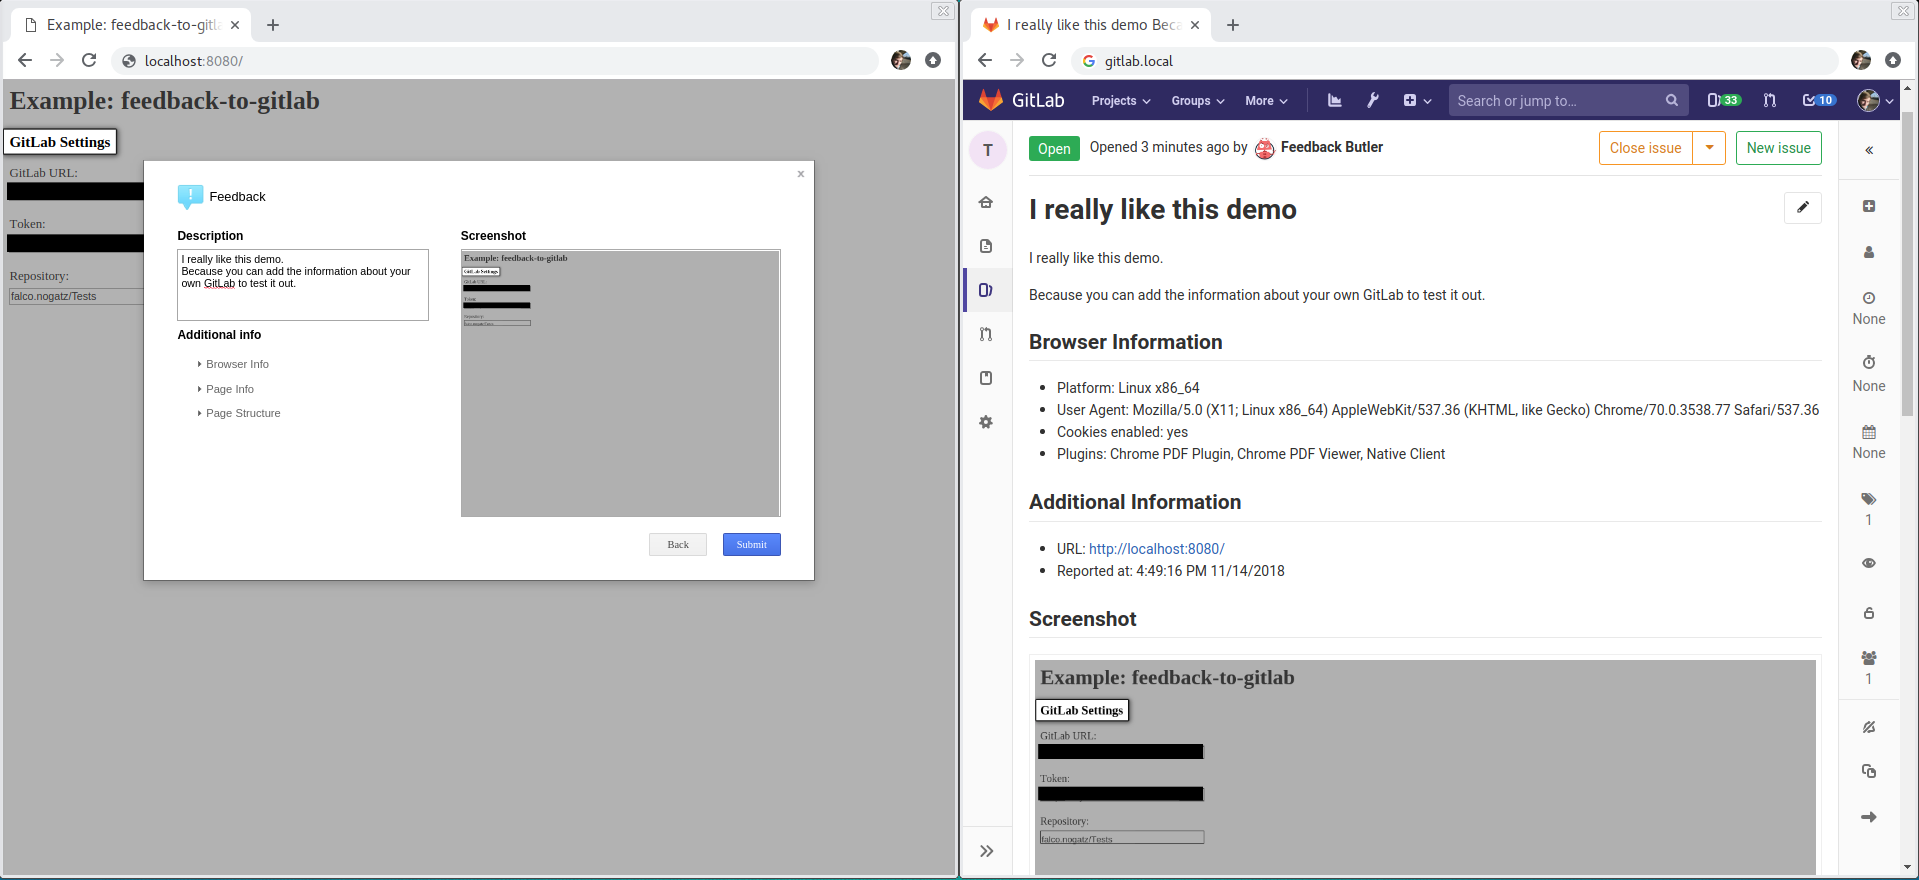Image resolution: width=1919 pixels, height=880 pixels.
Task: Edit issue title with pencil icon
Action: [1803, 207]
